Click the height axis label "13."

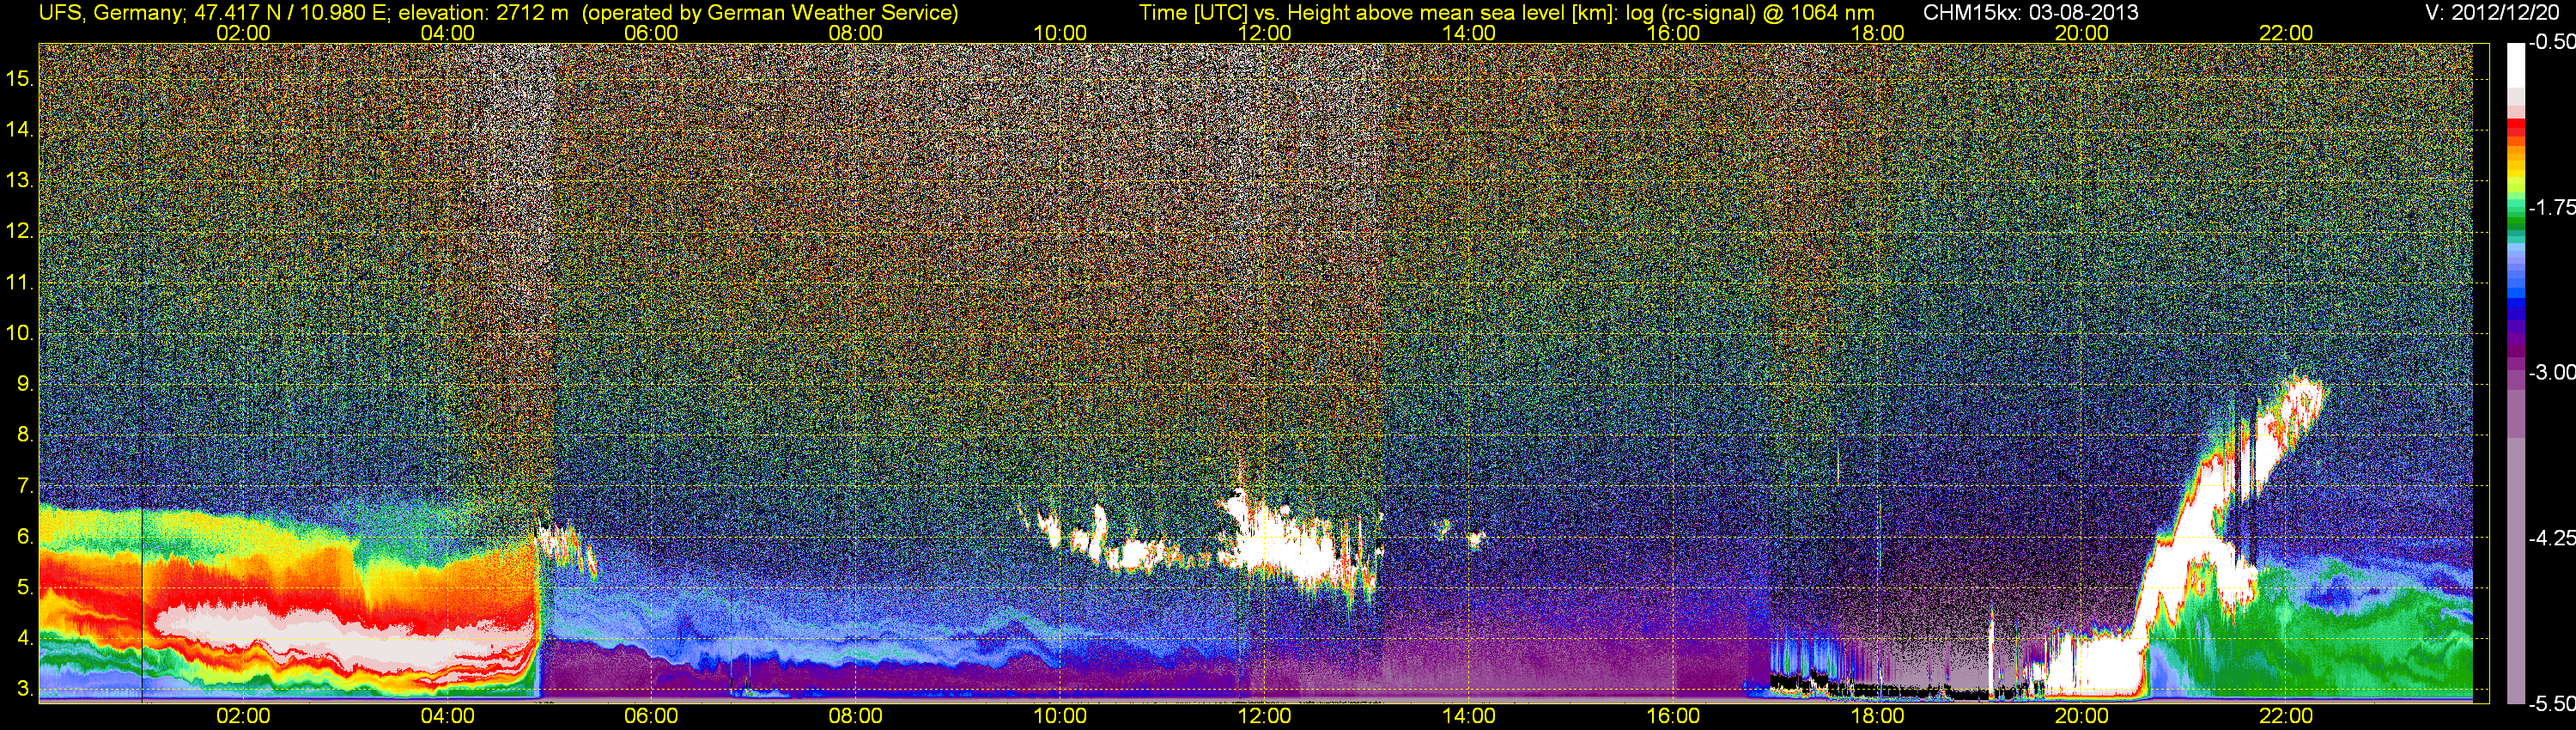click(20, 180)
